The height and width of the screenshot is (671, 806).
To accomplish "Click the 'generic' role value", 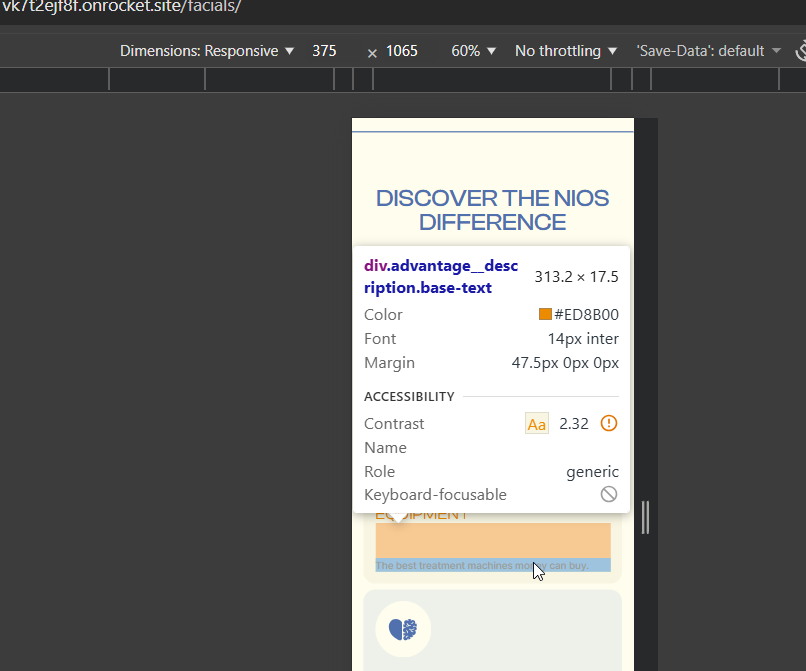I will 592,471.
